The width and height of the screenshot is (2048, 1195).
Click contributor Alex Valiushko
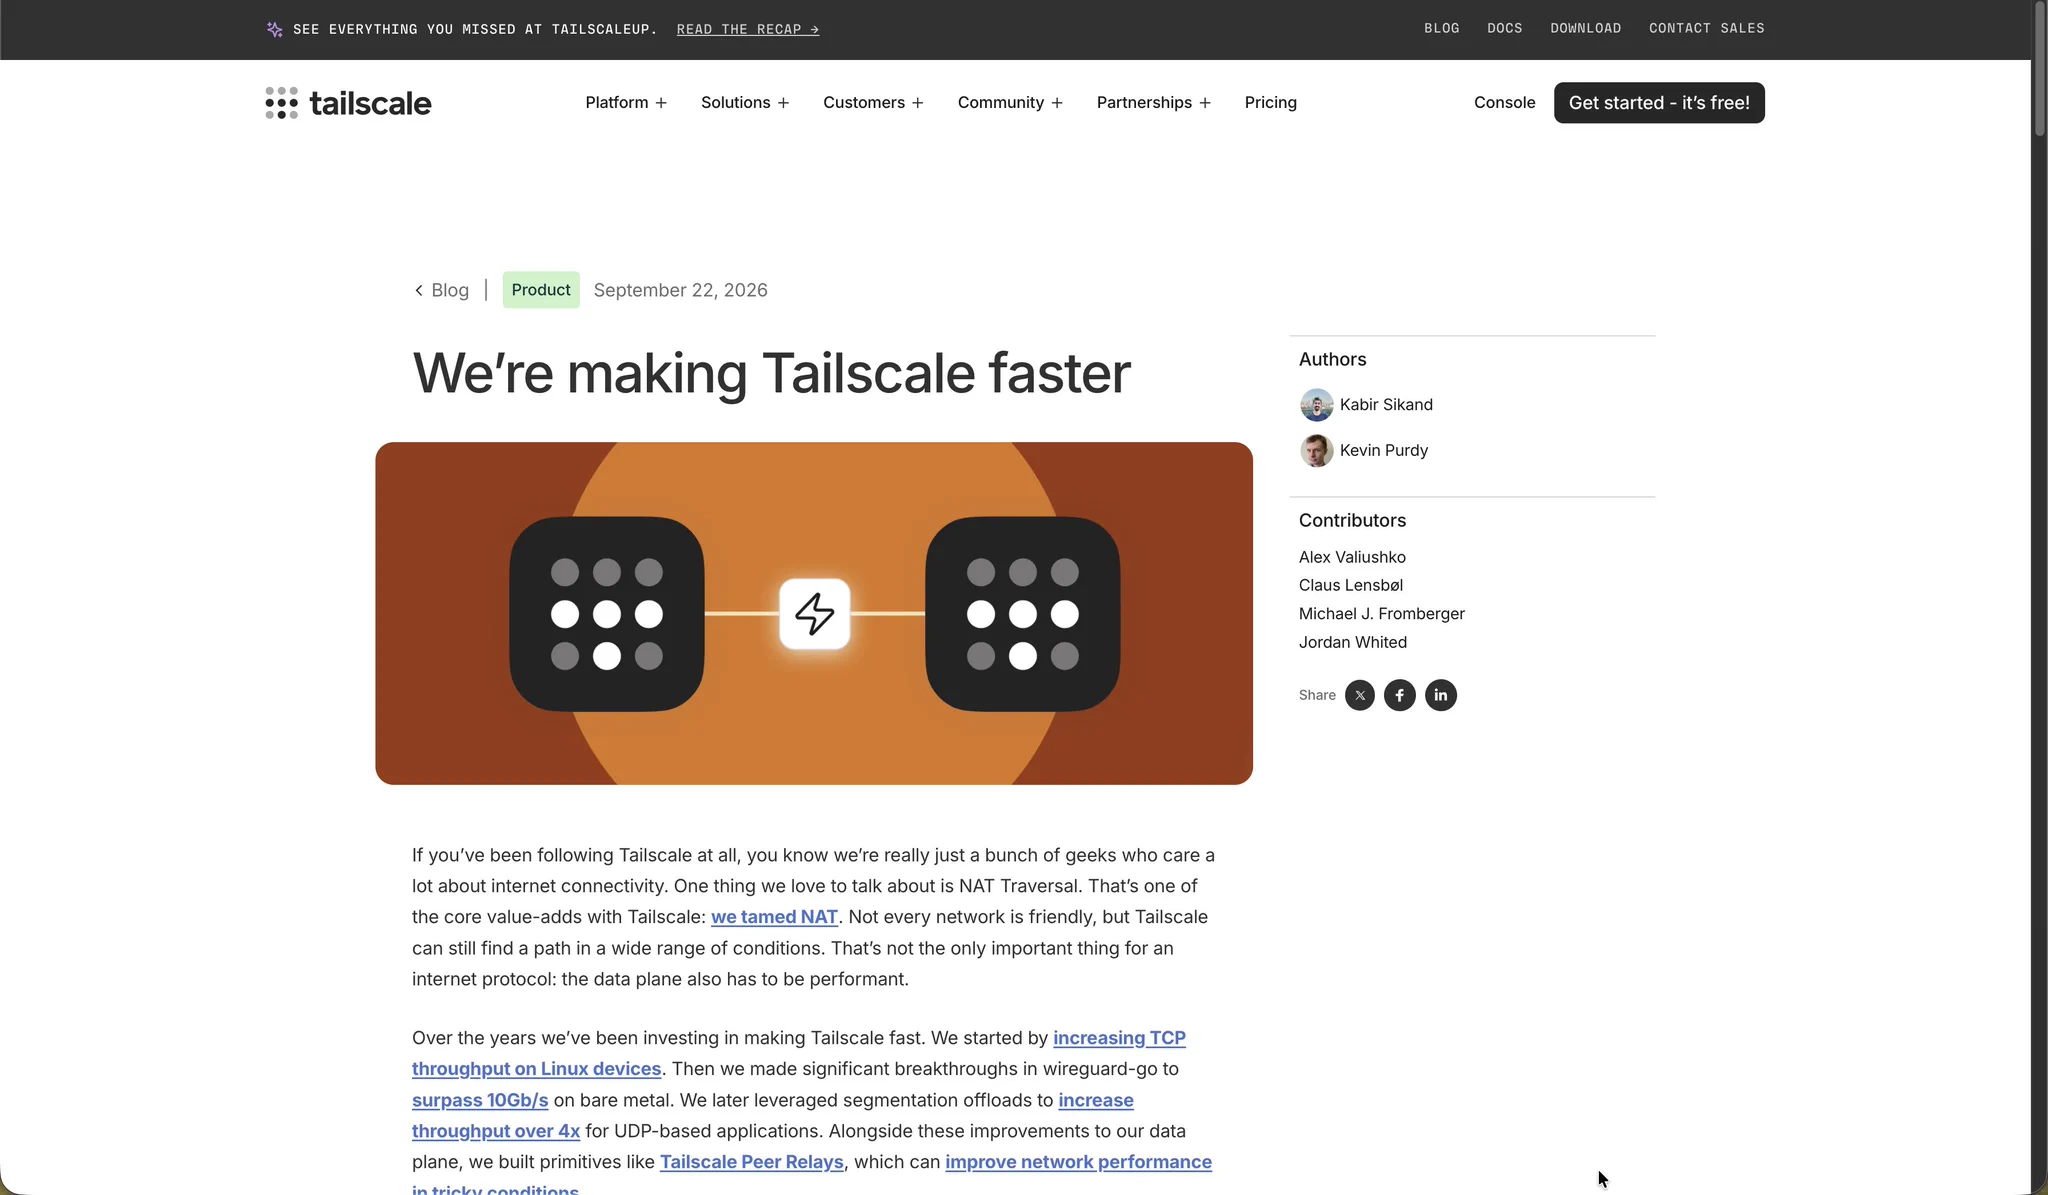coord(1352,557)
